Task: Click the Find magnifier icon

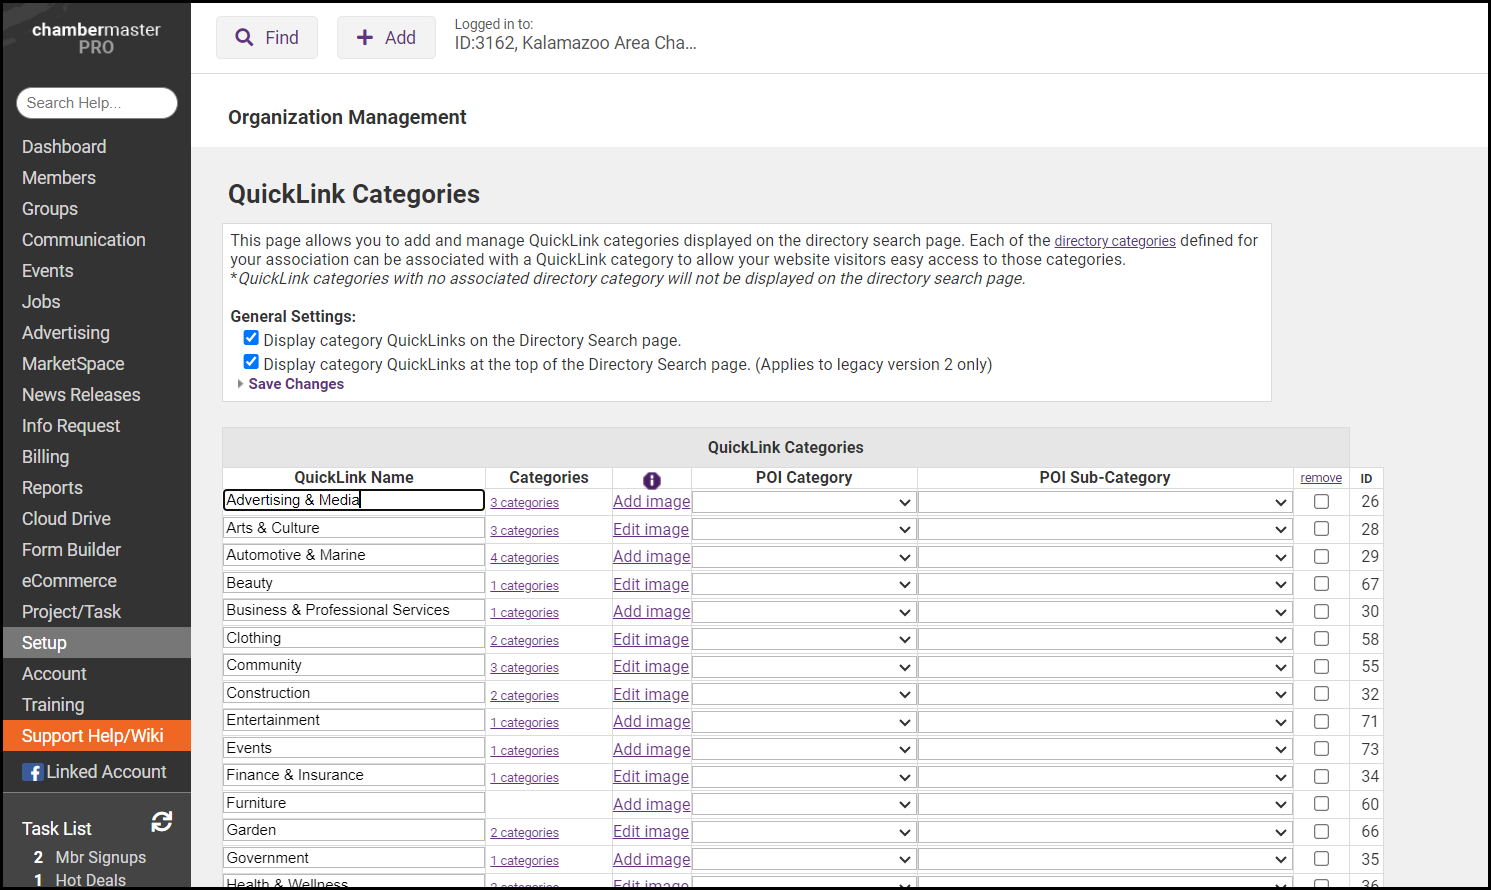Action: 244,38
